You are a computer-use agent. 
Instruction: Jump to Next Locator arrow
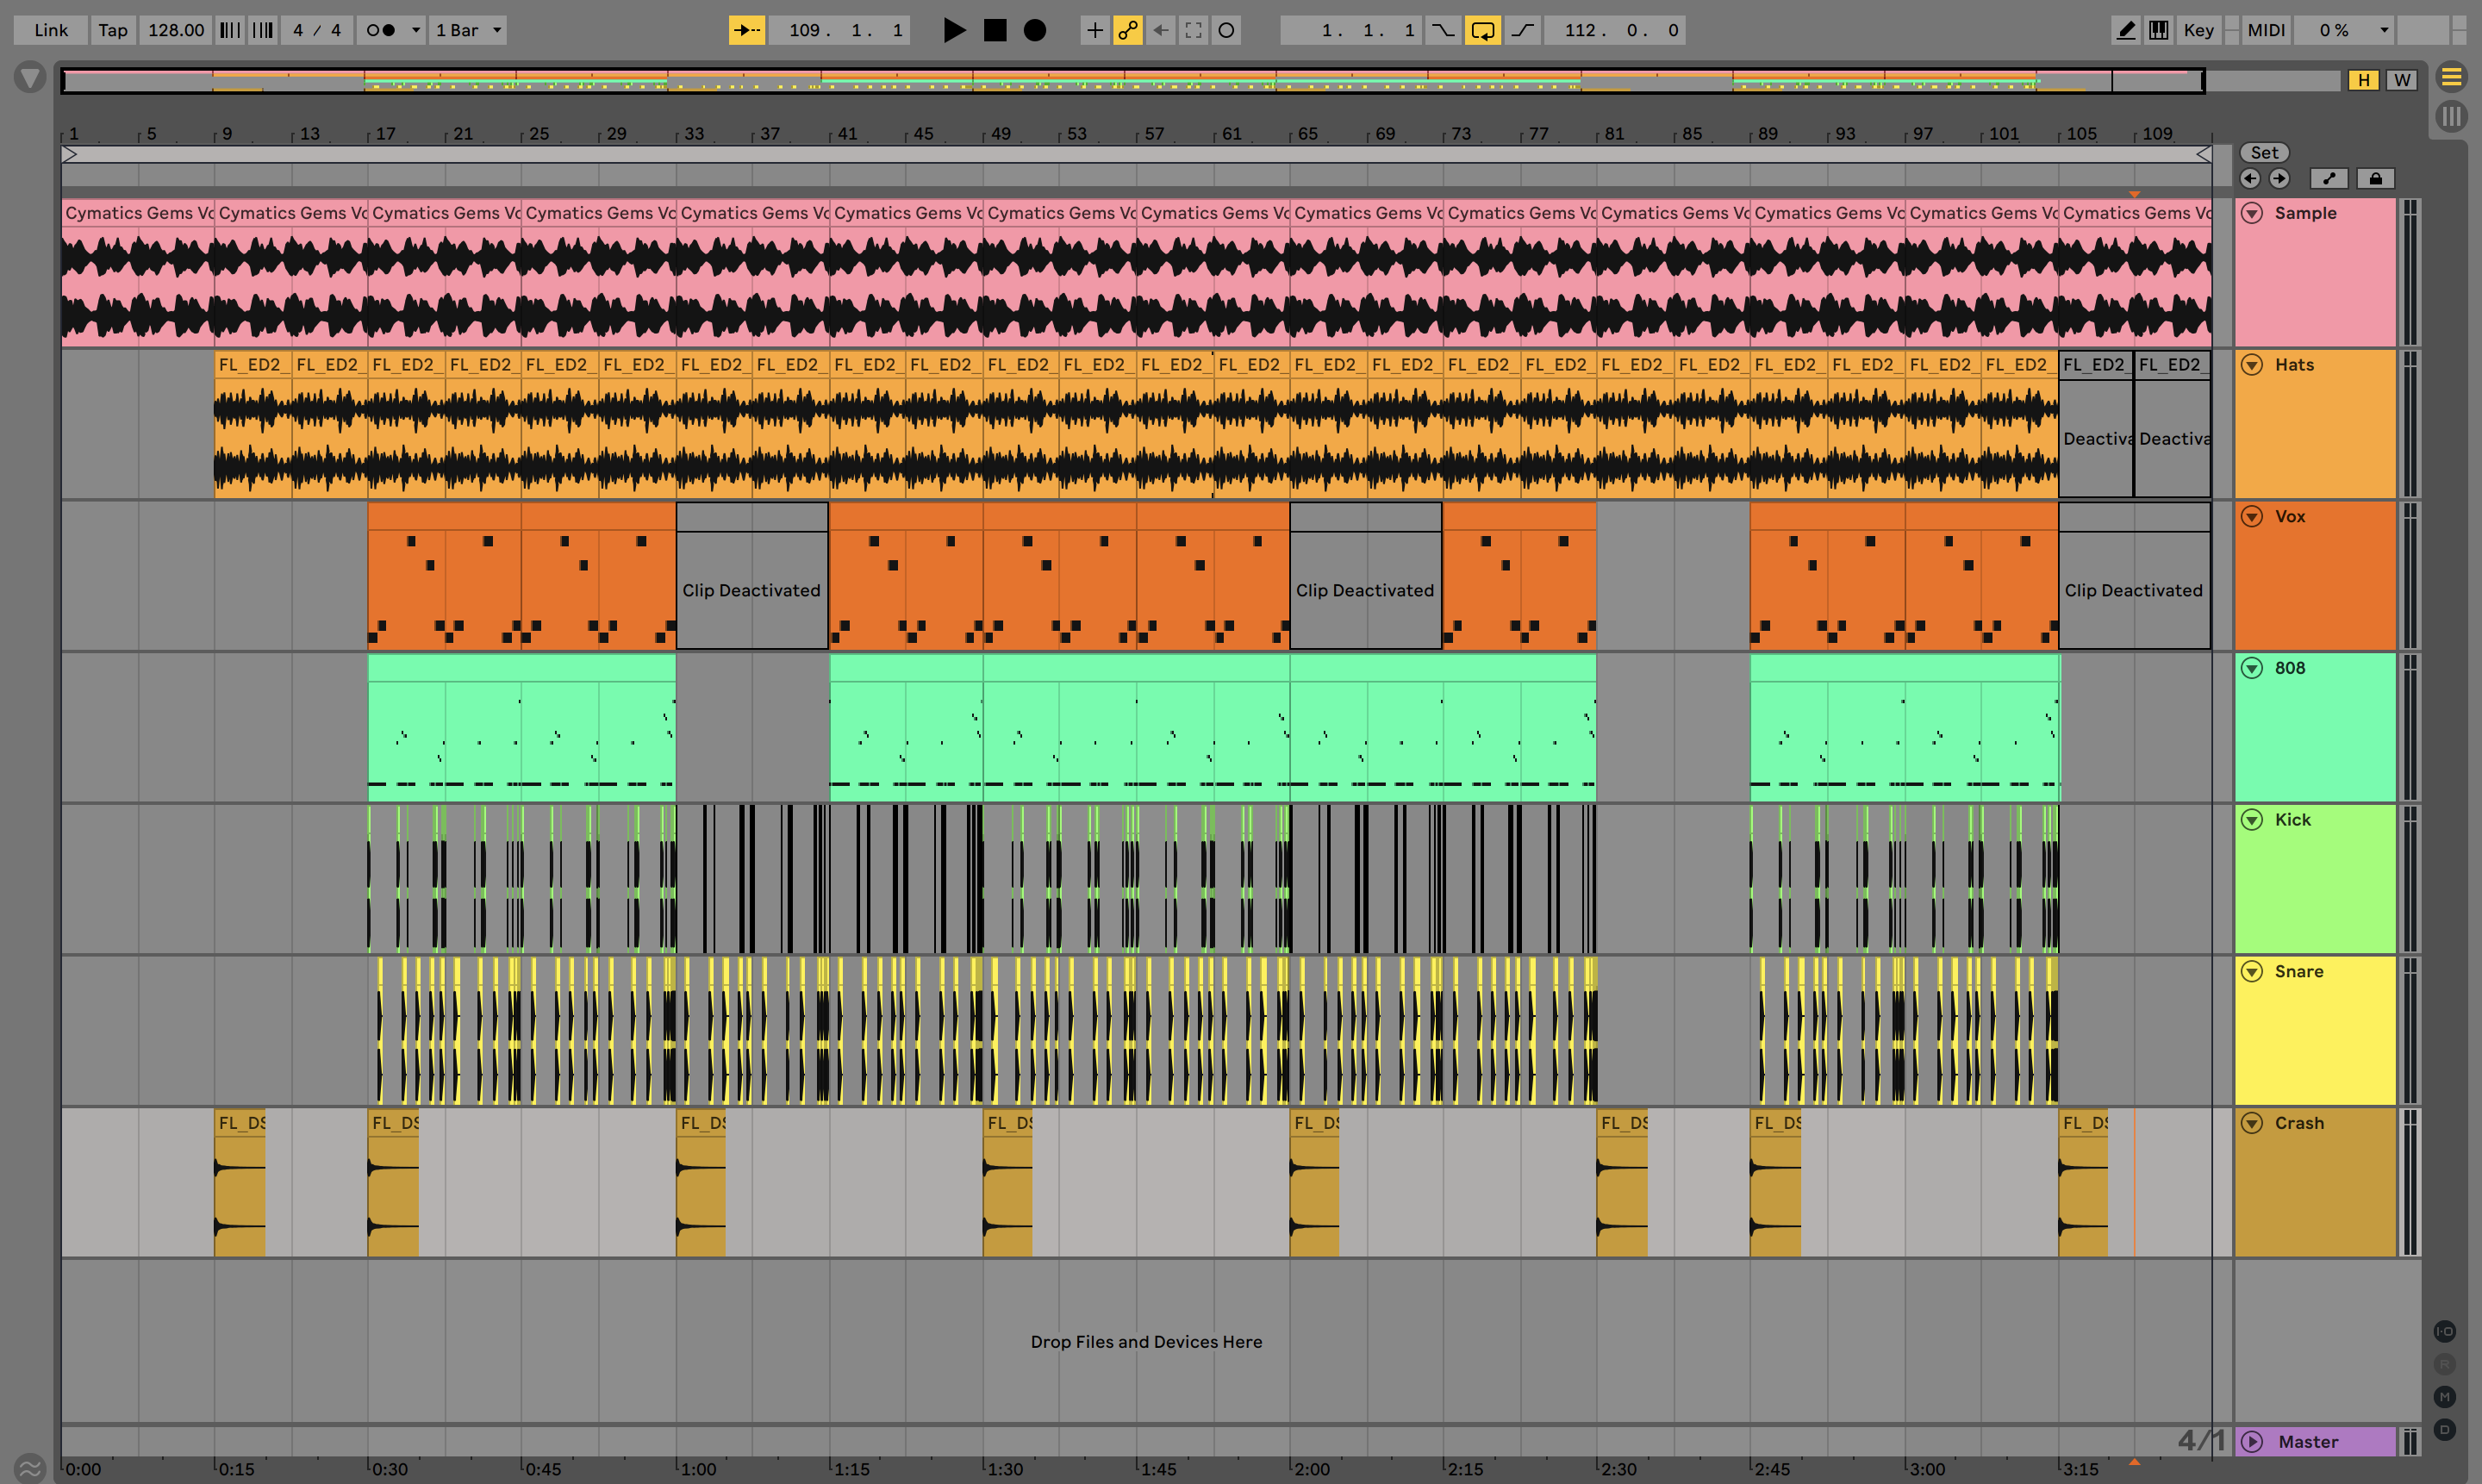pos(2279,179)
